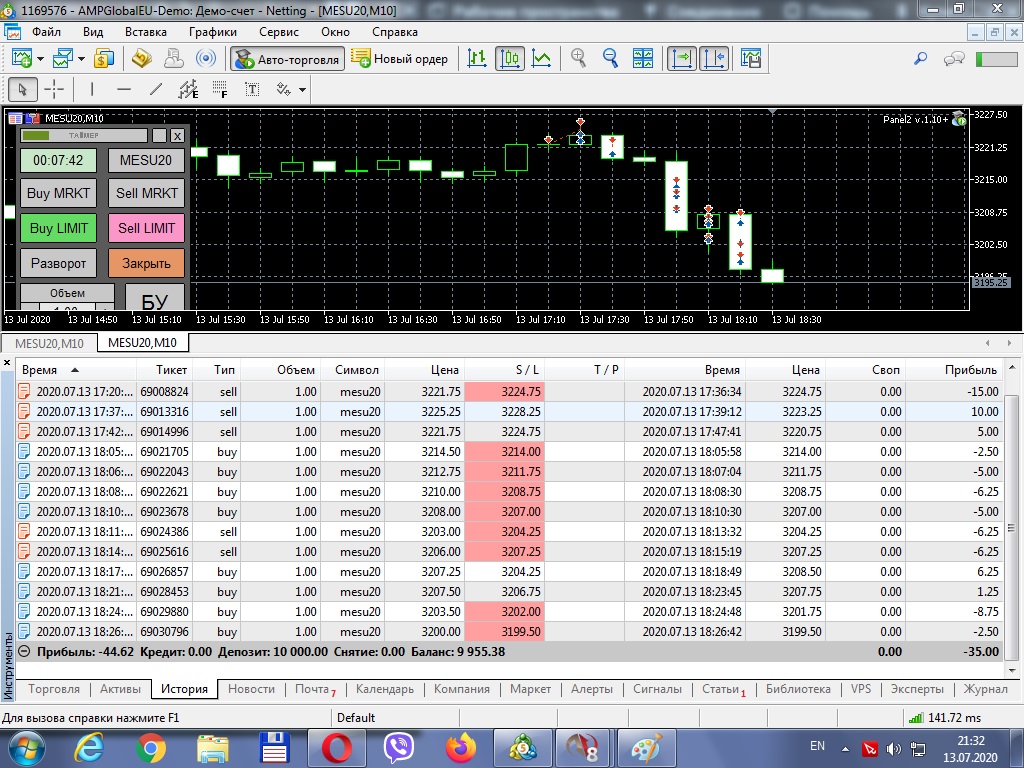This screenshot has width=1024, height=768.
Task: Switch to the Журнал tab
Action: tap(985, 689)
